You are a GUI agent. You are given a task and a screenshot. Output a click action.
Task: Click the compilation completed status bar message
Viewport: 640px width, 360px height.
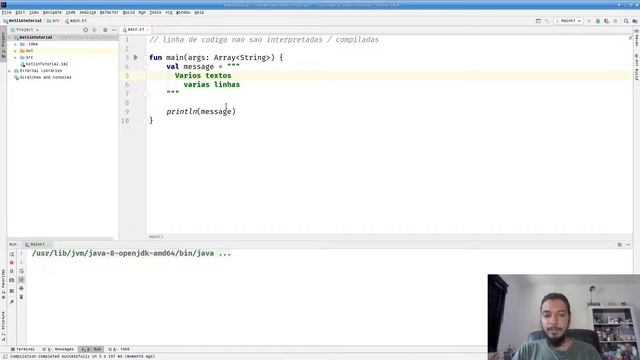pyautogui.click(x=82, y=356)
